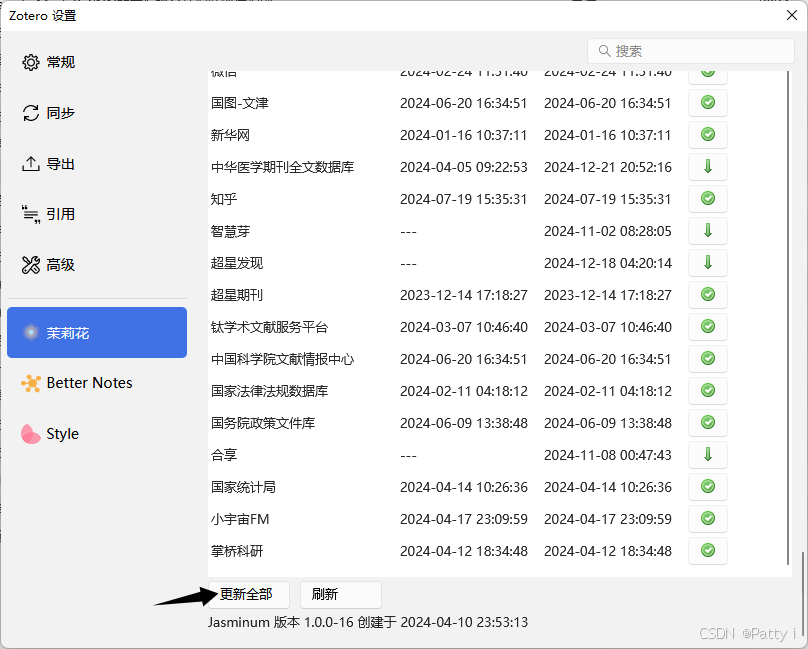Click the check icon for 中国科学院文献情报中心
The width and height of the screenshot is (808, 649).
pos(708,358)
